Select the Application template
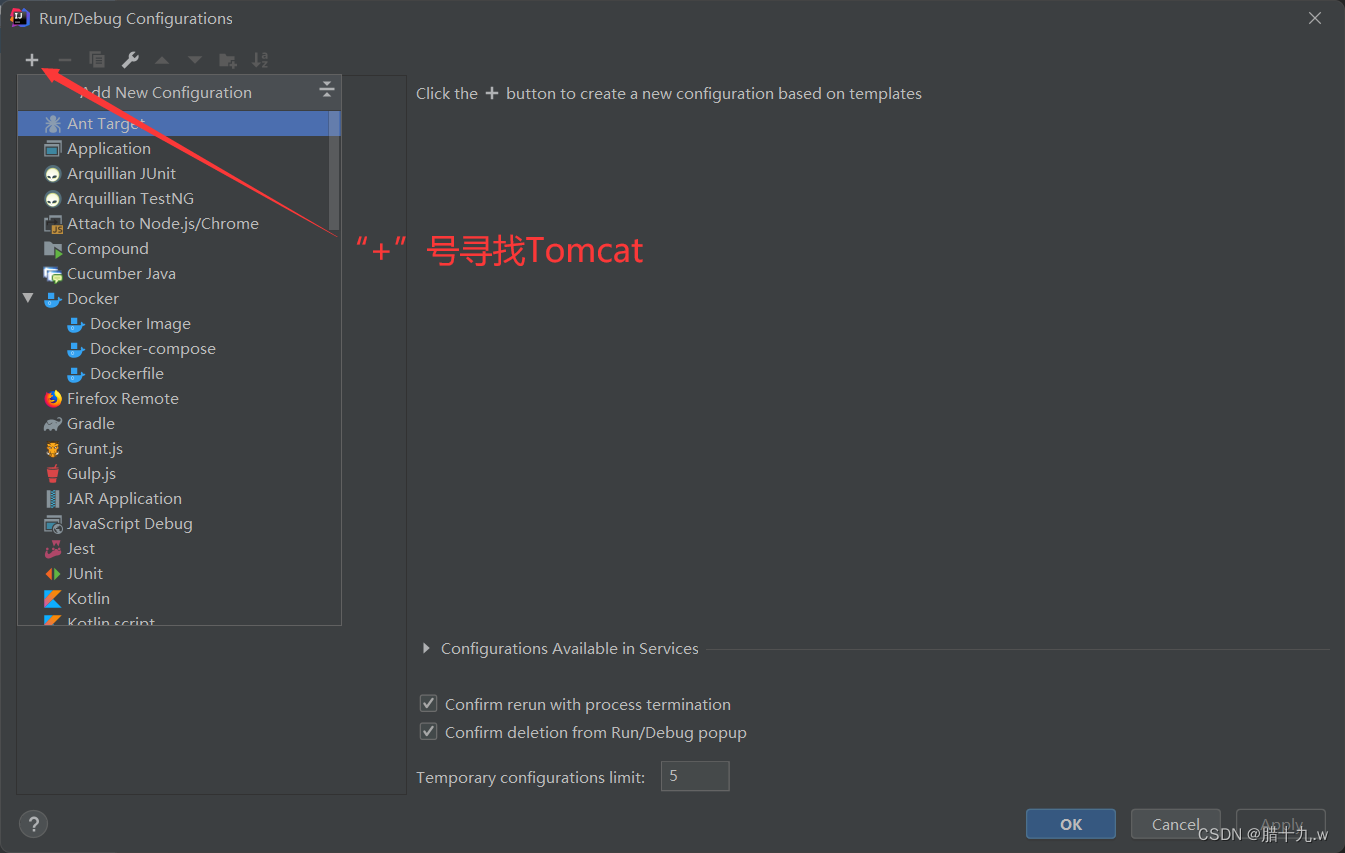 point(108,148)
